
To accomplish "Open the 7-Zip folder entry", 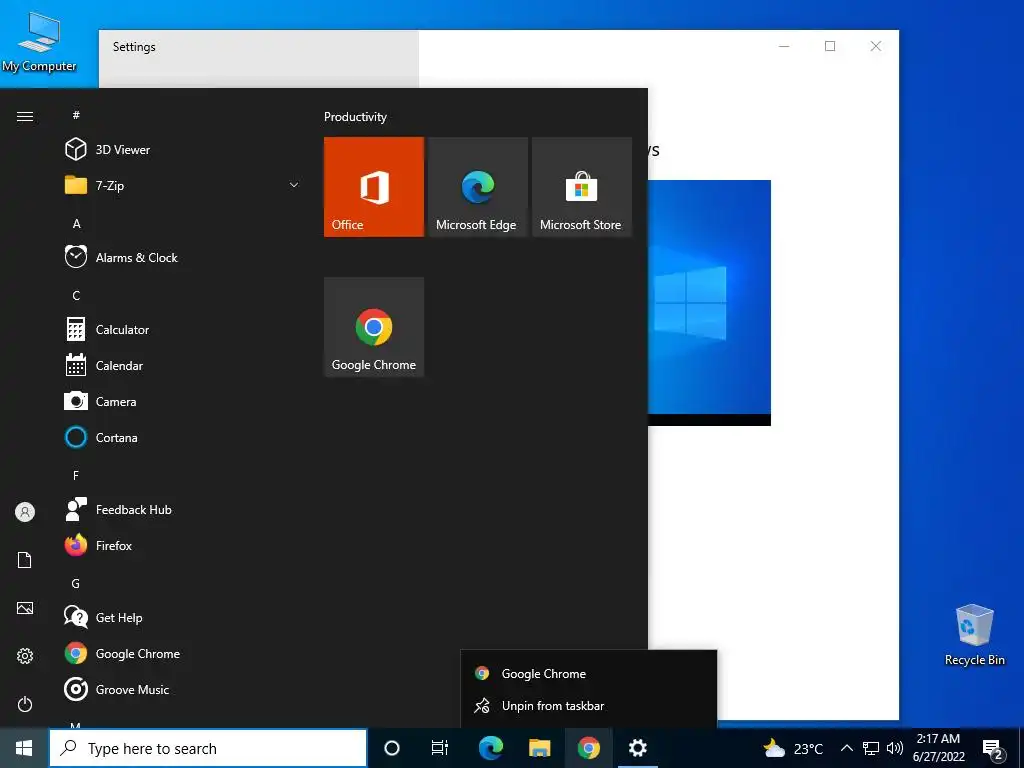I will (x=183, y=185).
